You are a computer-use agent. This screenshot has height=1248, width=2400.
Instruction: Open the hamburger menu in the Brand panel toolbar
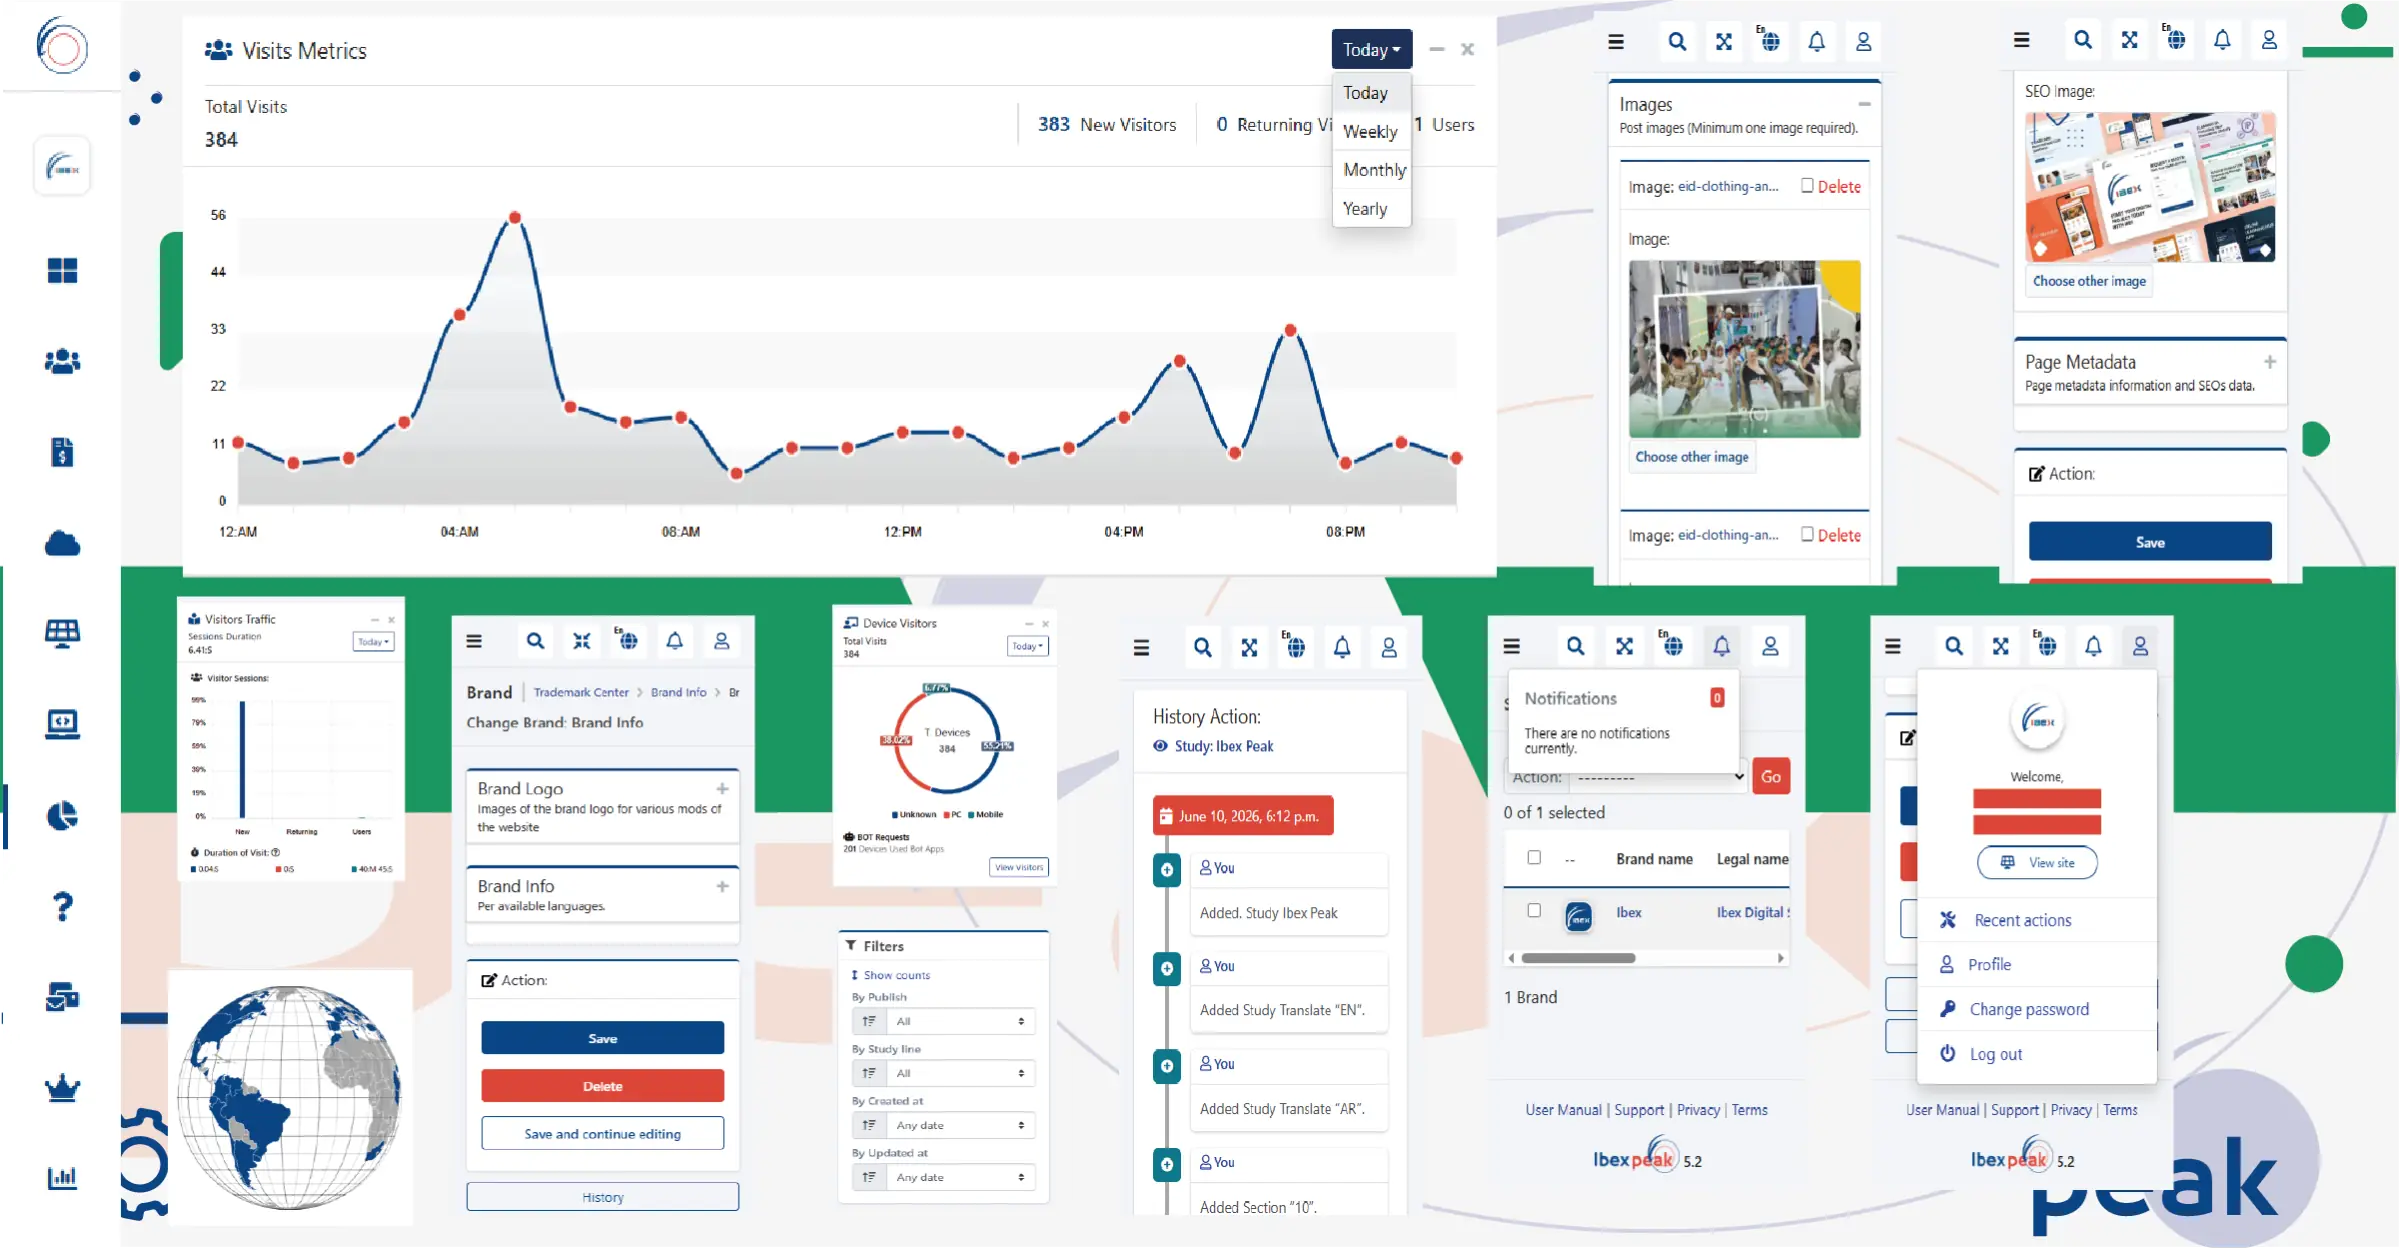pos(474,641)
